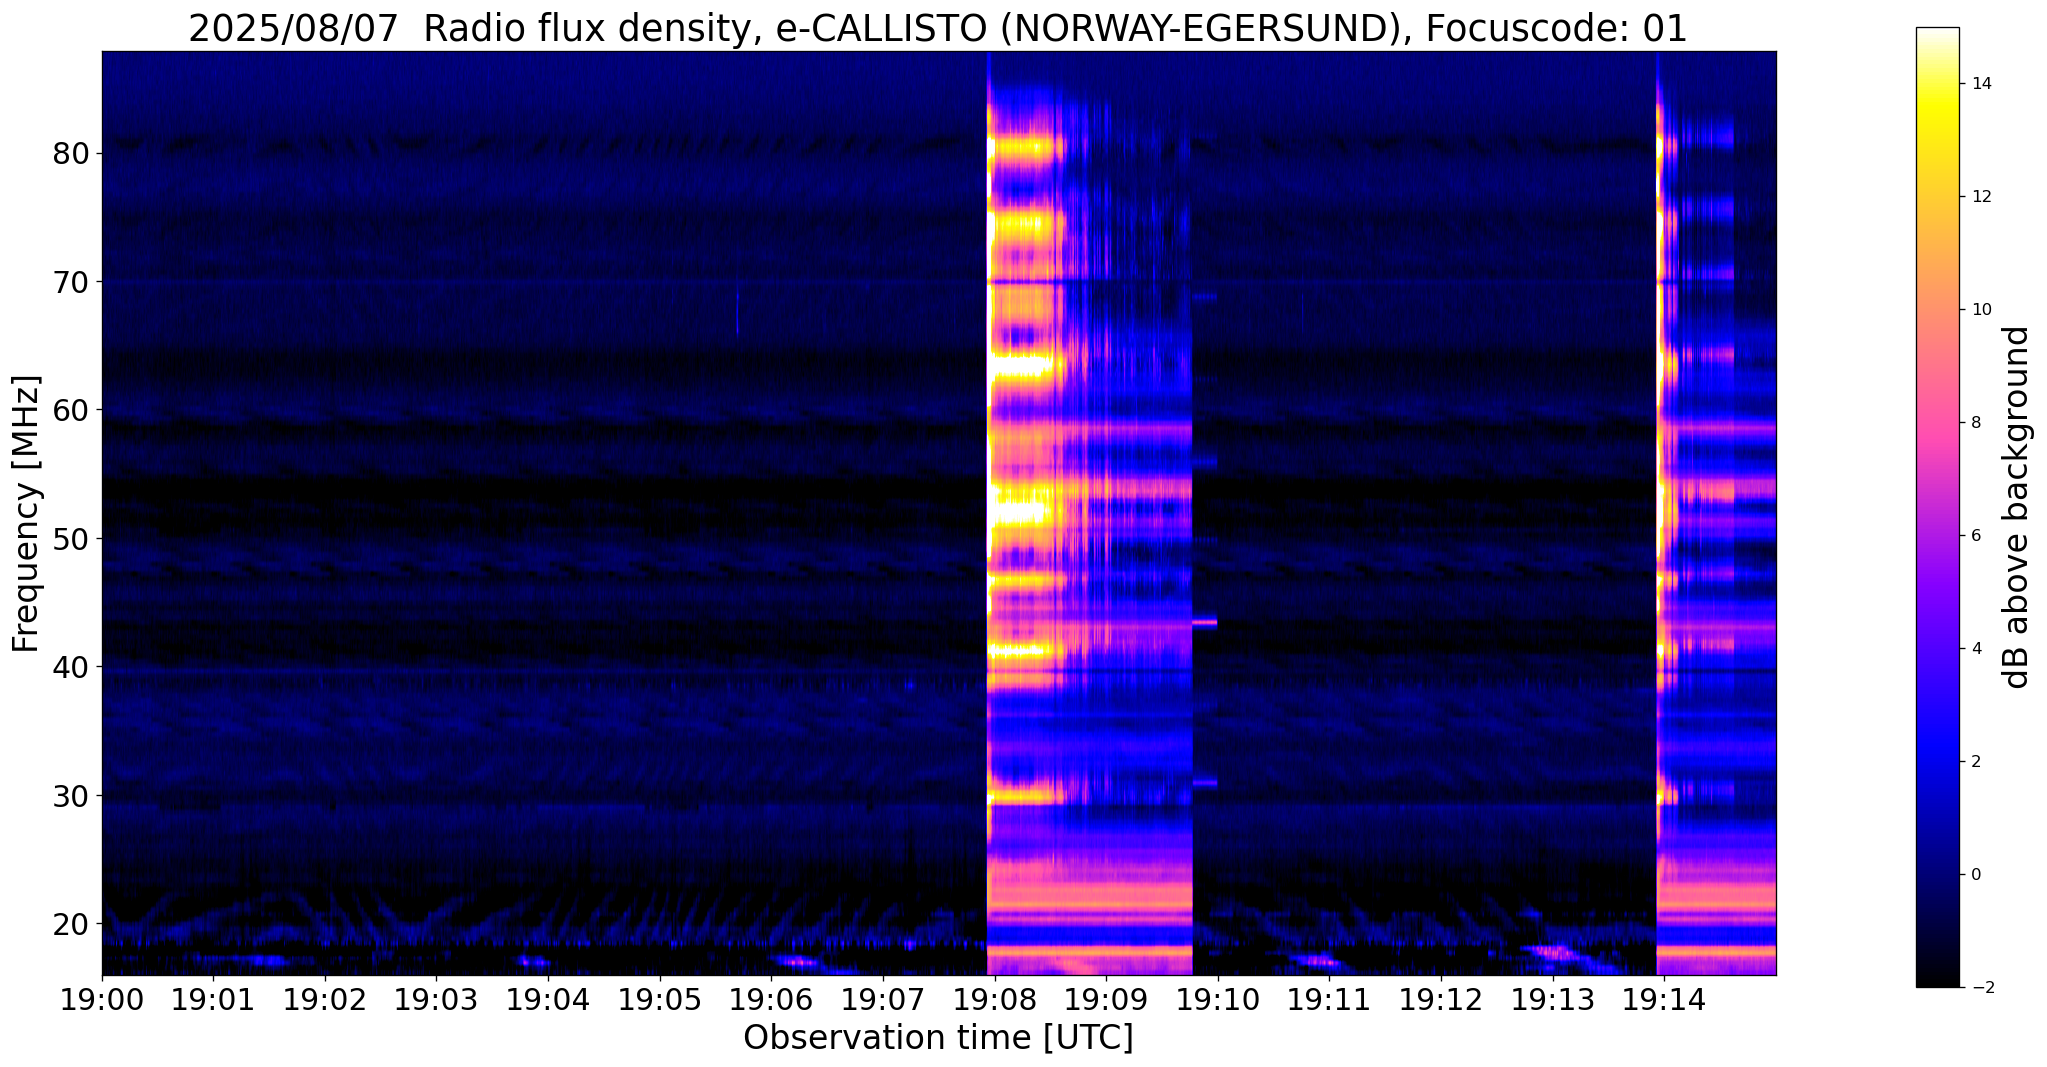Click the 20 MHz frequency tick label
Viewport: 2047px width, 1067px height.
click(x=71, y=923)
